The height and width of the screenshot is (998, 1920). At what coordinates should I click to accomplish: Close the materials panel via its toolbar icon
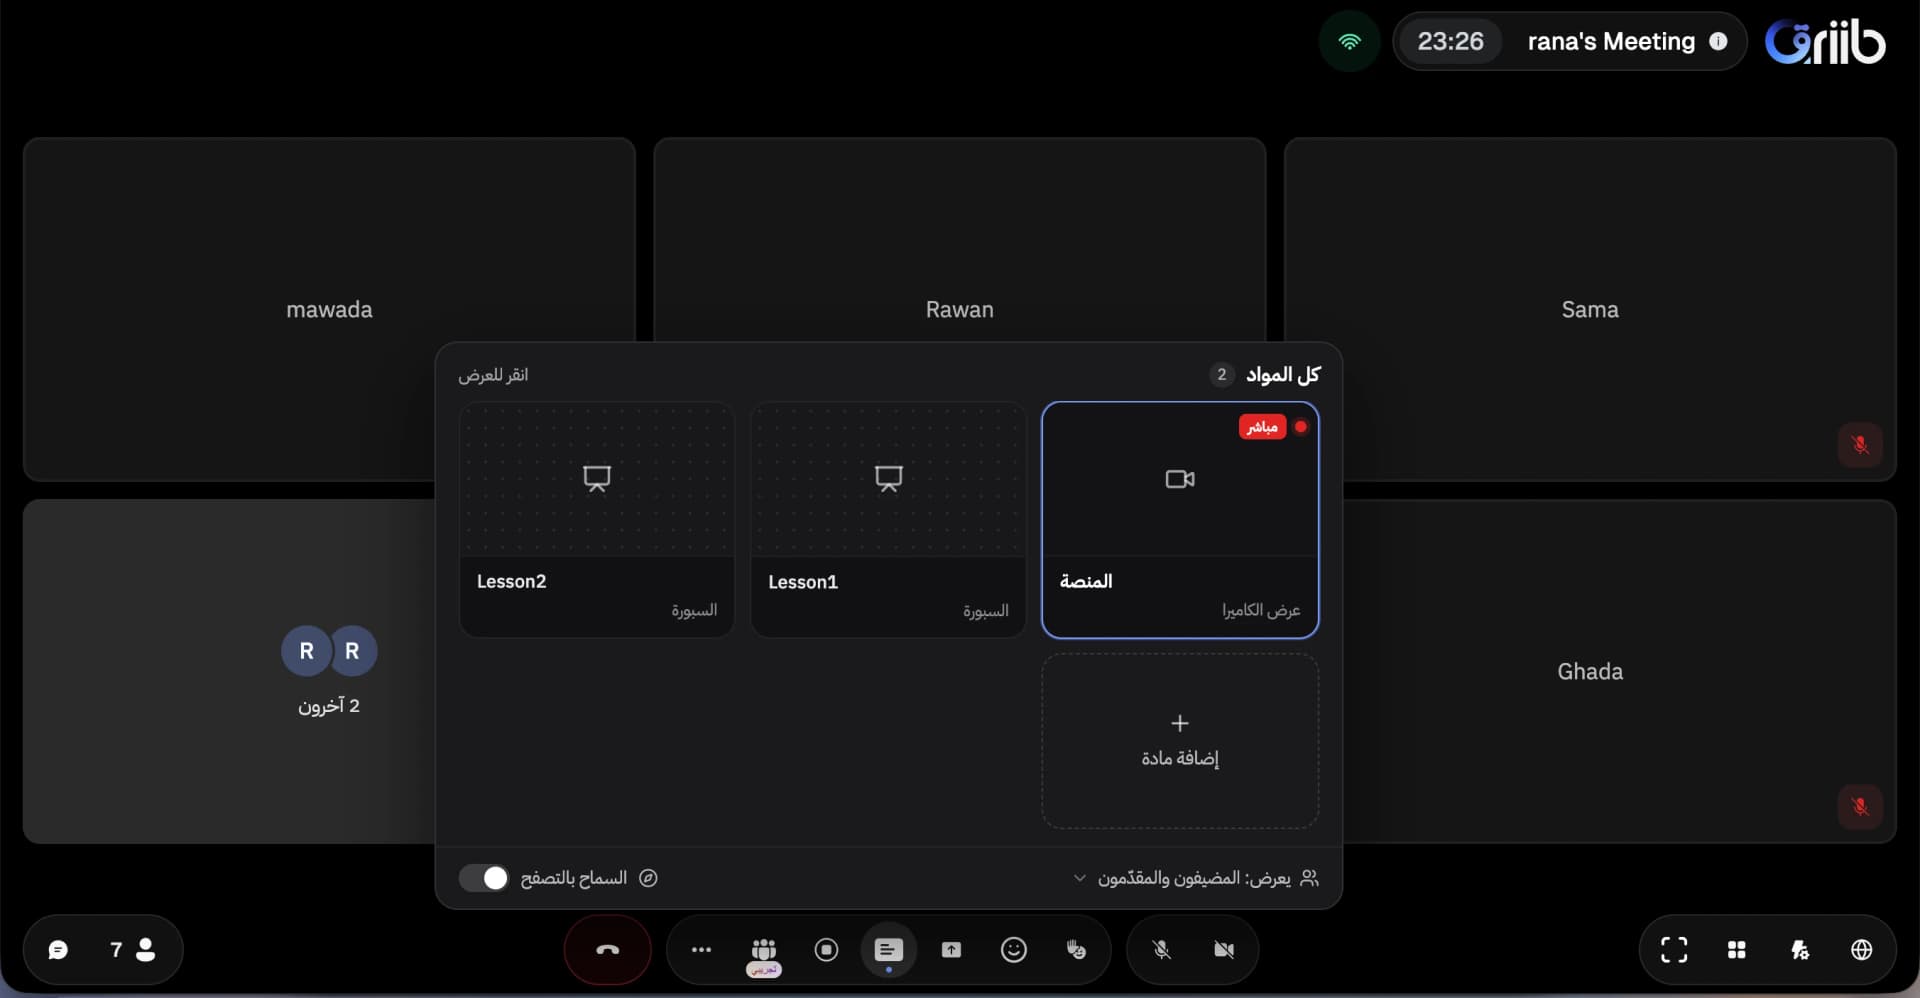coord(888,949)
